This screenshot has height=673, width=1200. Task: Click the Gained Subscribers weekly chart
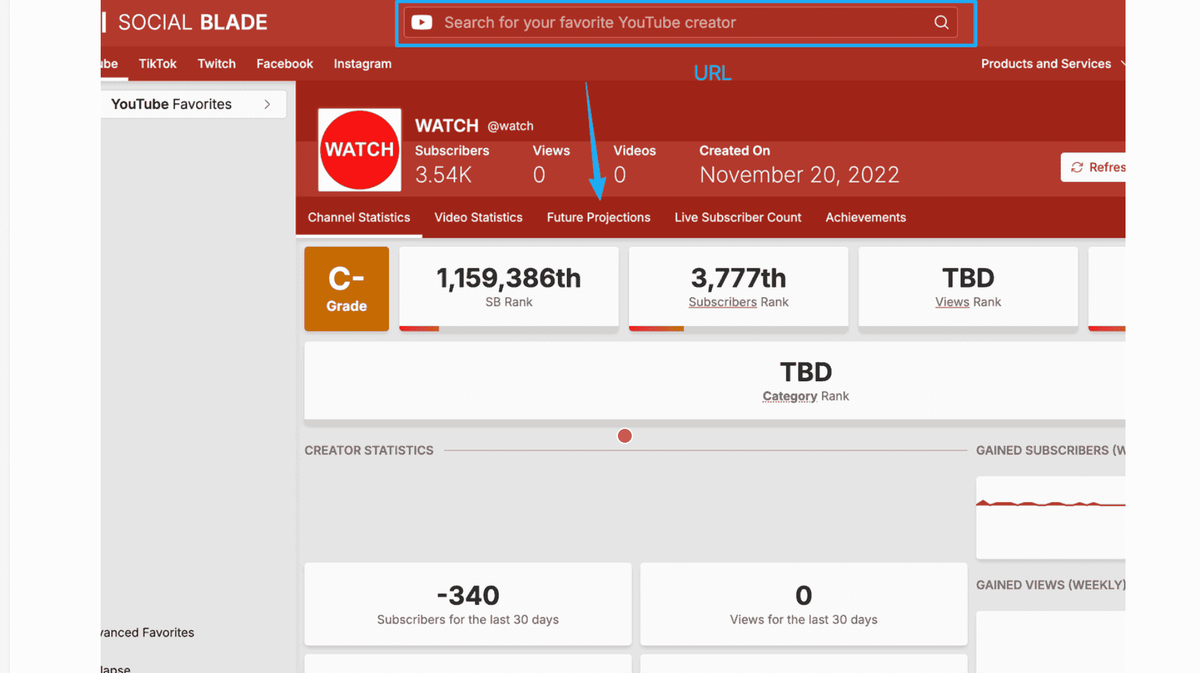(1051, 517)
